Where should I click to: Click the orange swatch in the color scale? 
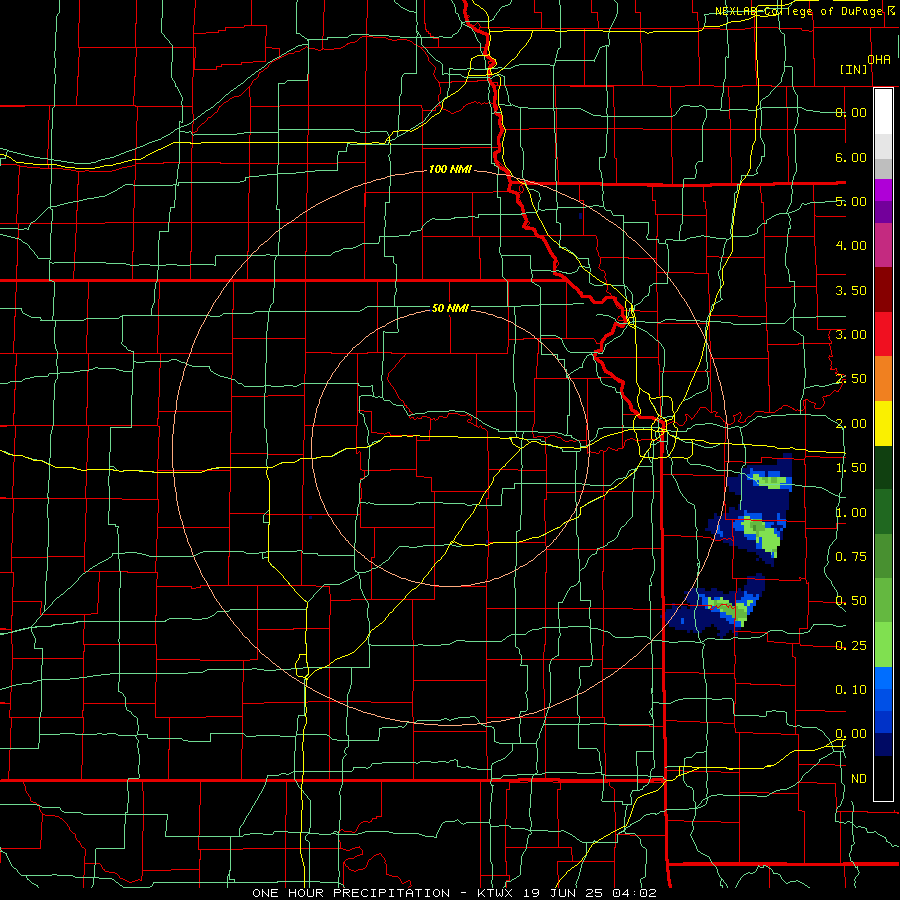883,379
